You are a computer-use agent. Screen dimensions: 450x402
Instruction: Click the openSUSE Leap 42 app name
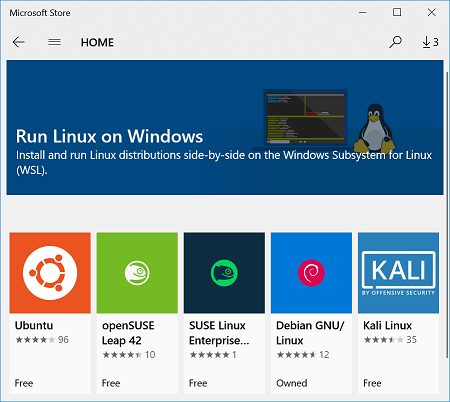click(128, 333)
